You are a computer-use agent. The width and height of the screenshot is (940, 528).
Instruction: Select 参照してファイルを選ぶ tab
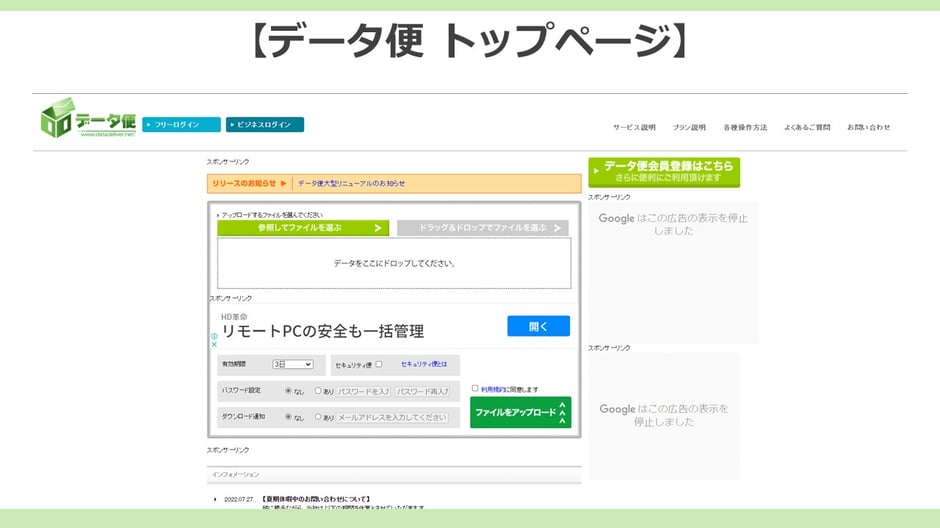303,228
